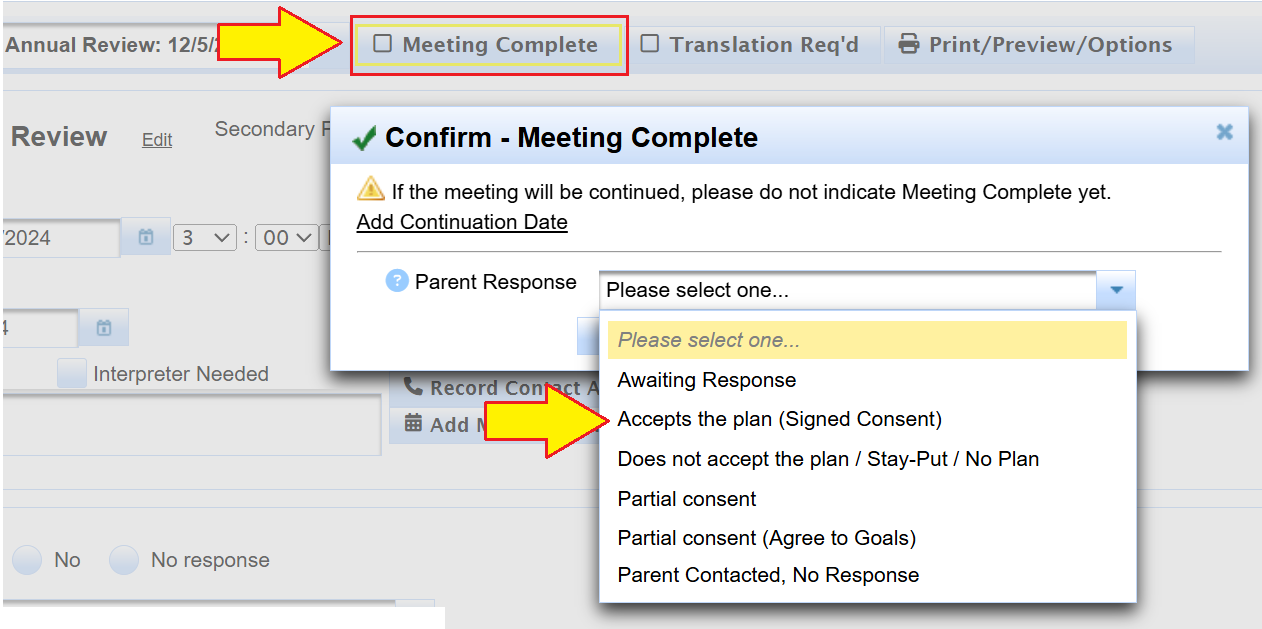The width and height of the screenshot is (1262, 629).
Task: Click the Edit link beside Review
Action: click(157, 140)
